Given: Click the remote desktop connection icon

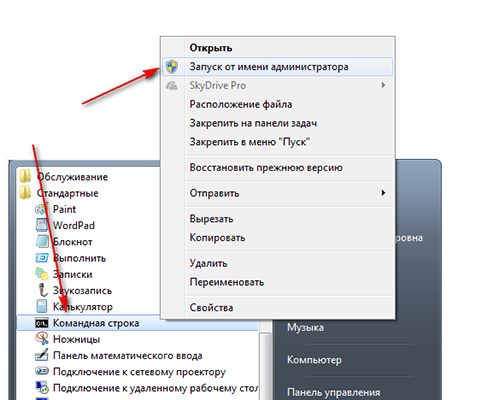Looking at the screenshot, I should [42, 387].
